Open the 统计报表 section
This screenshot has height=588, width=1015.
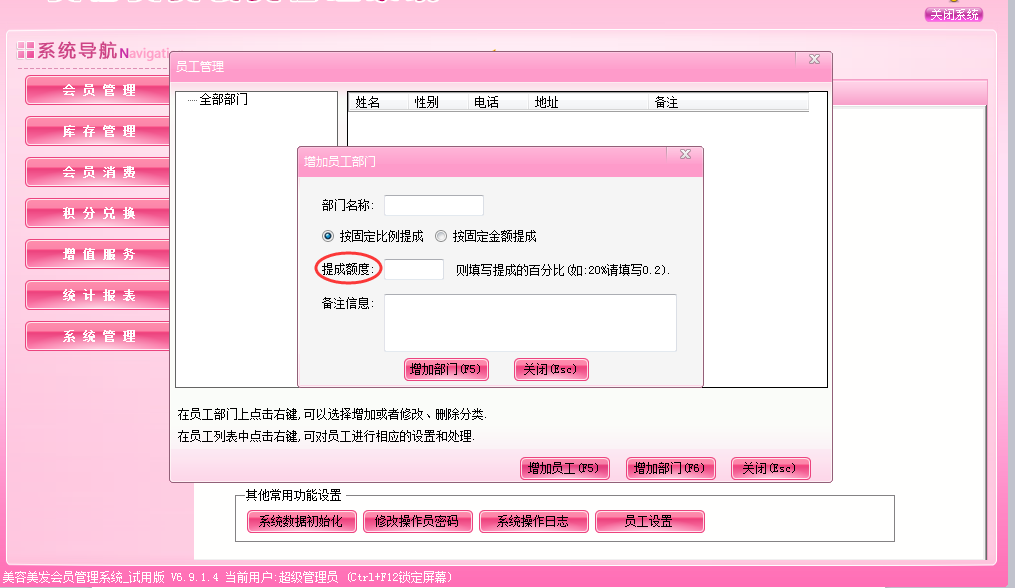[97, 295]
